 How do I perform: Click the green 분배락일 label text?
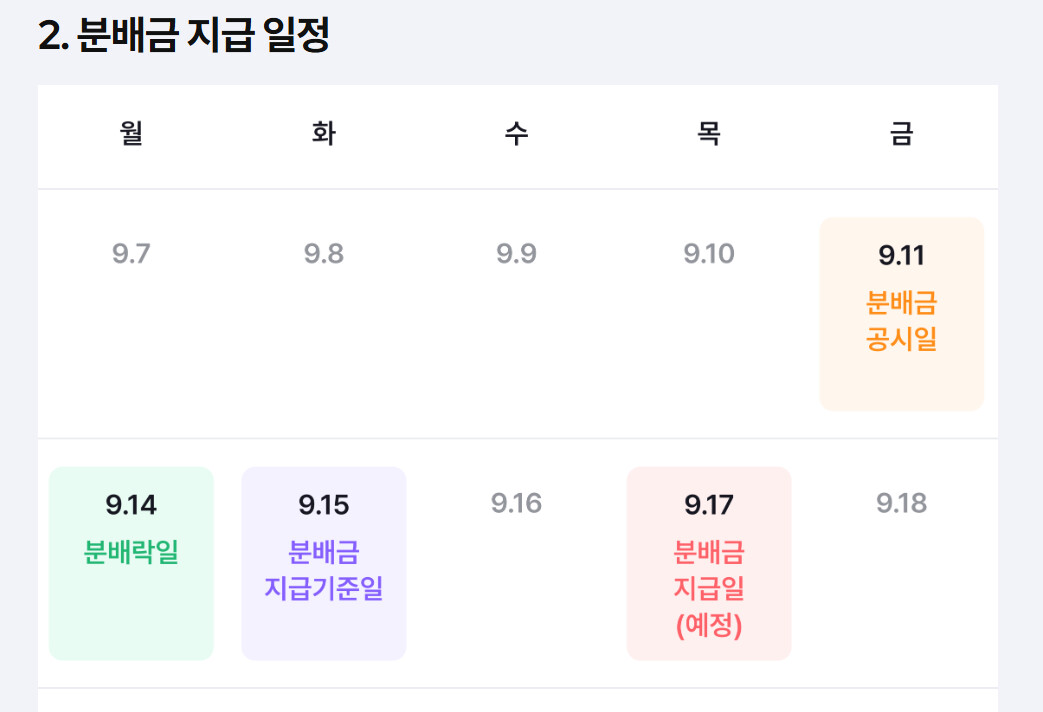coord(131,552)
